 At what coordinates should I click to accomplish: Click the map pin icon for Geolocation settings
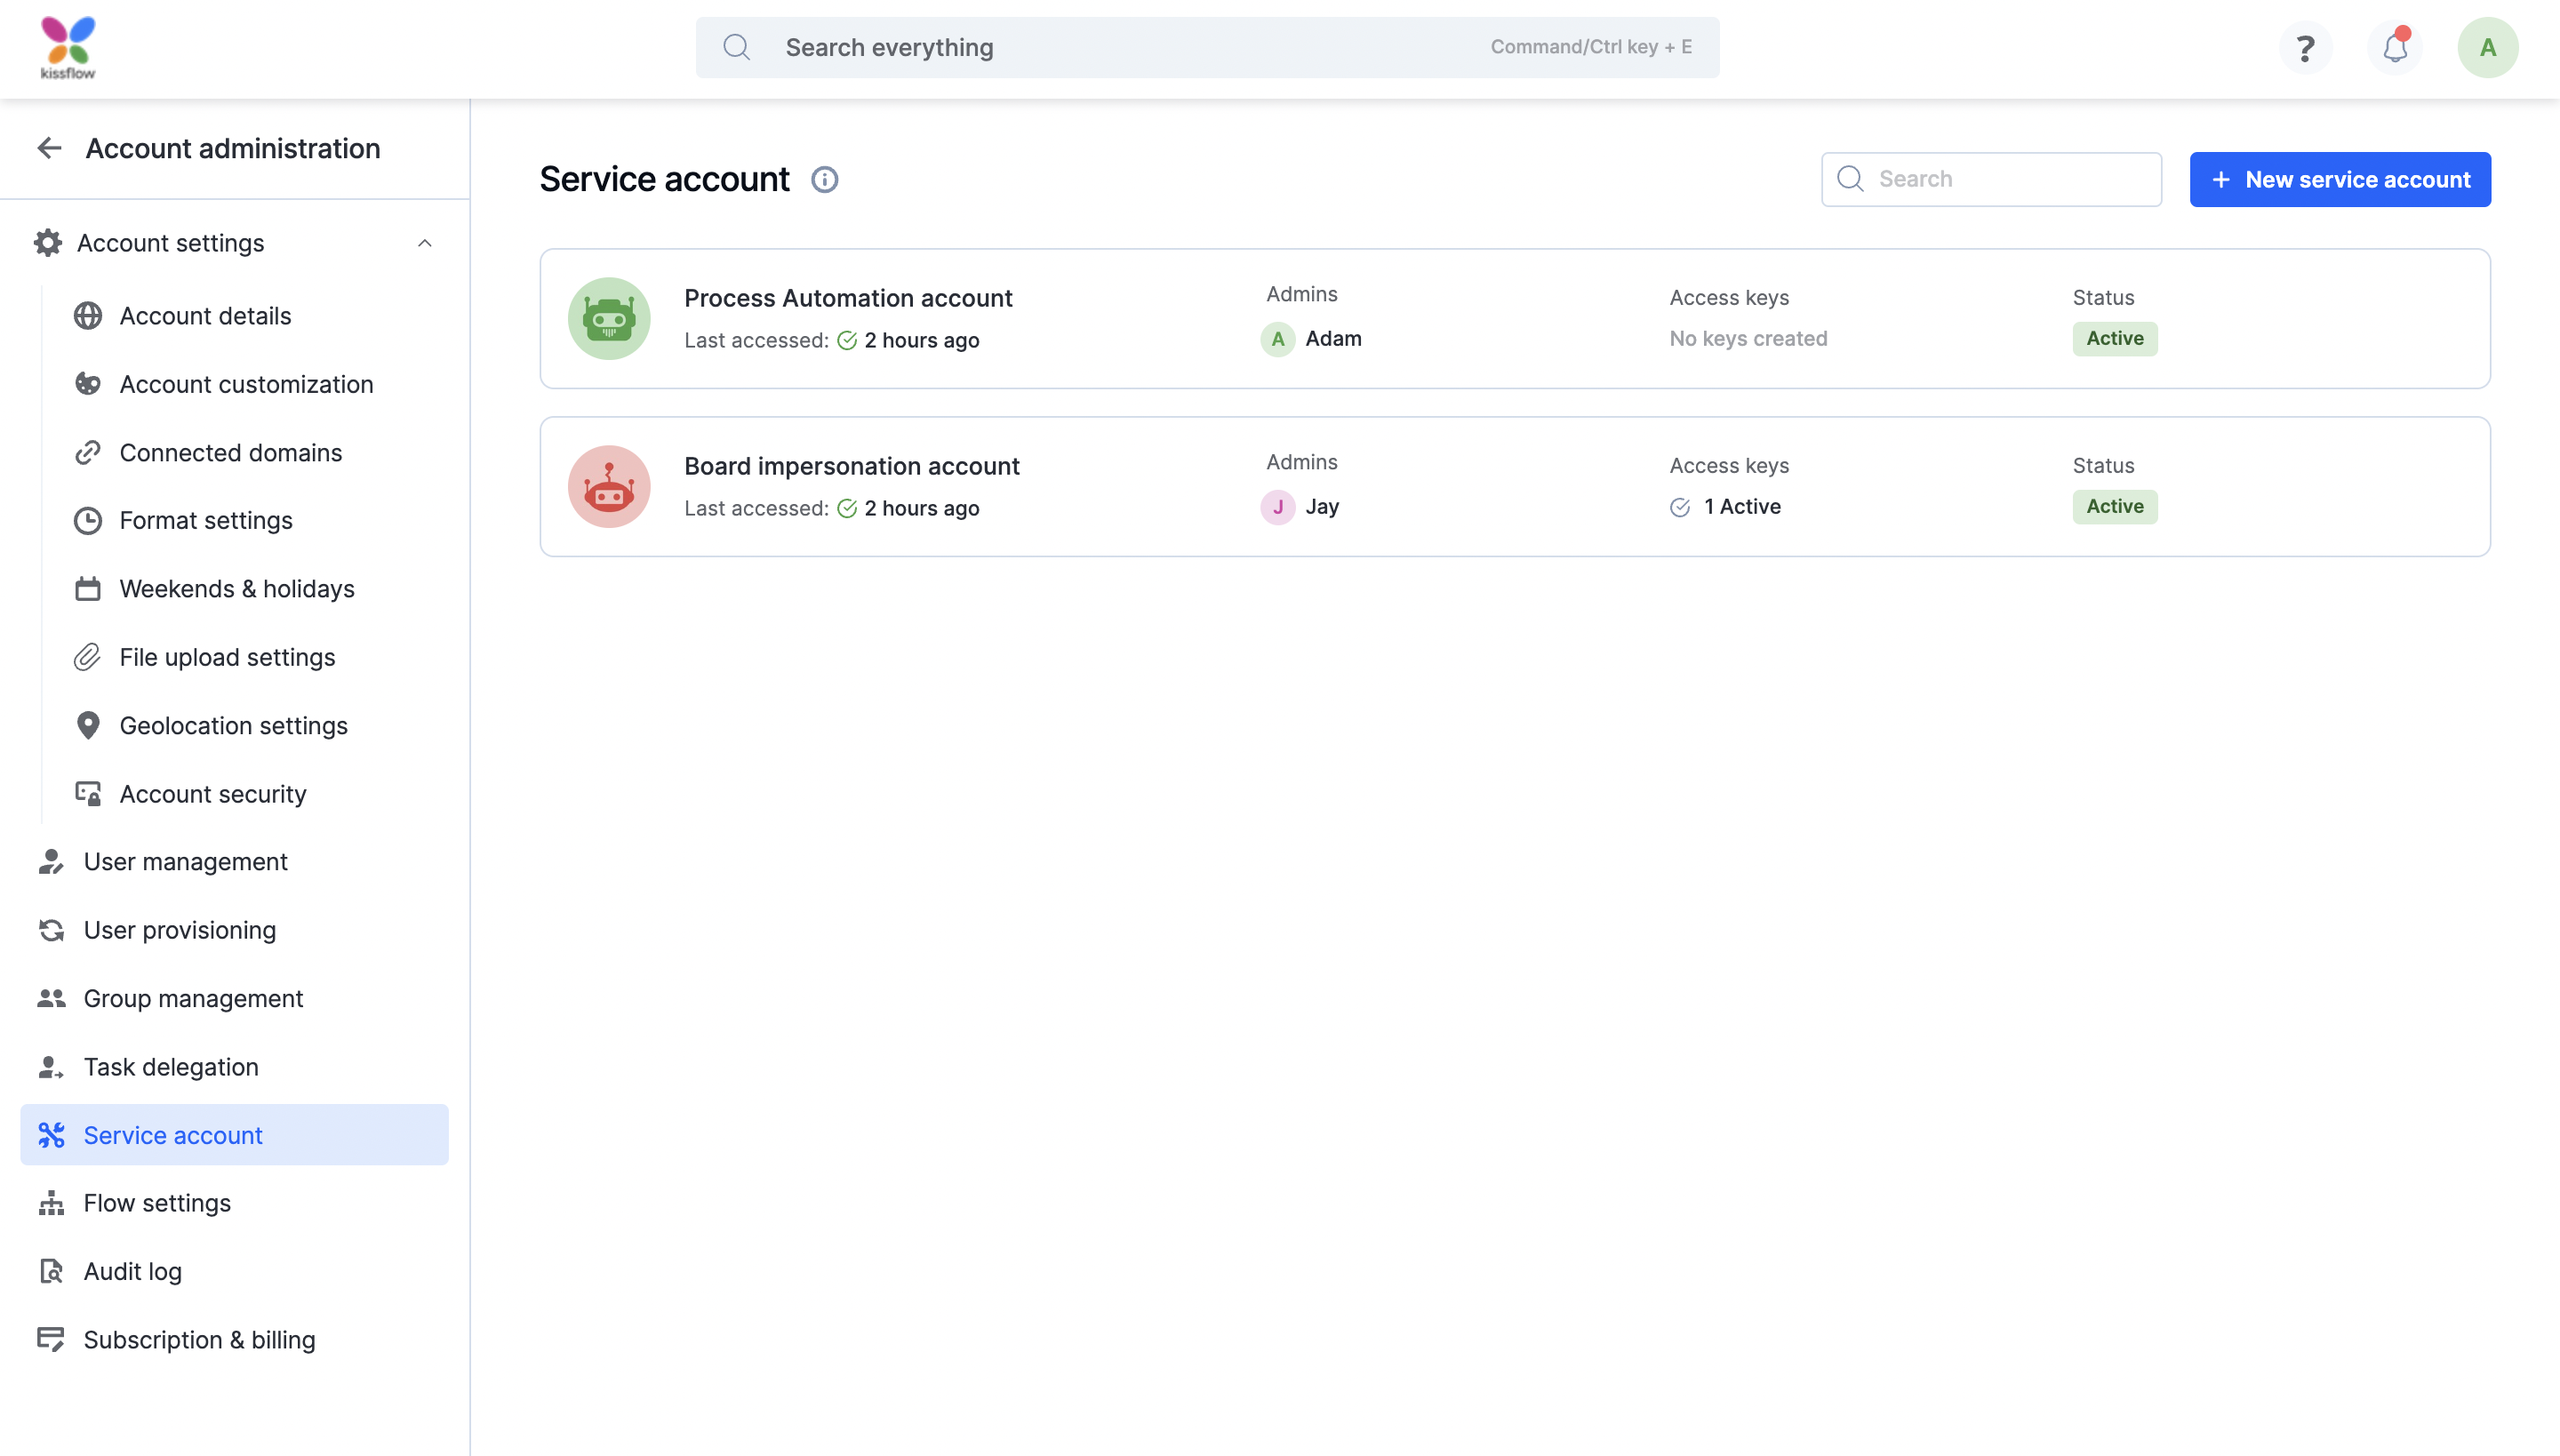pyautogui.click(x=88, y=726)
